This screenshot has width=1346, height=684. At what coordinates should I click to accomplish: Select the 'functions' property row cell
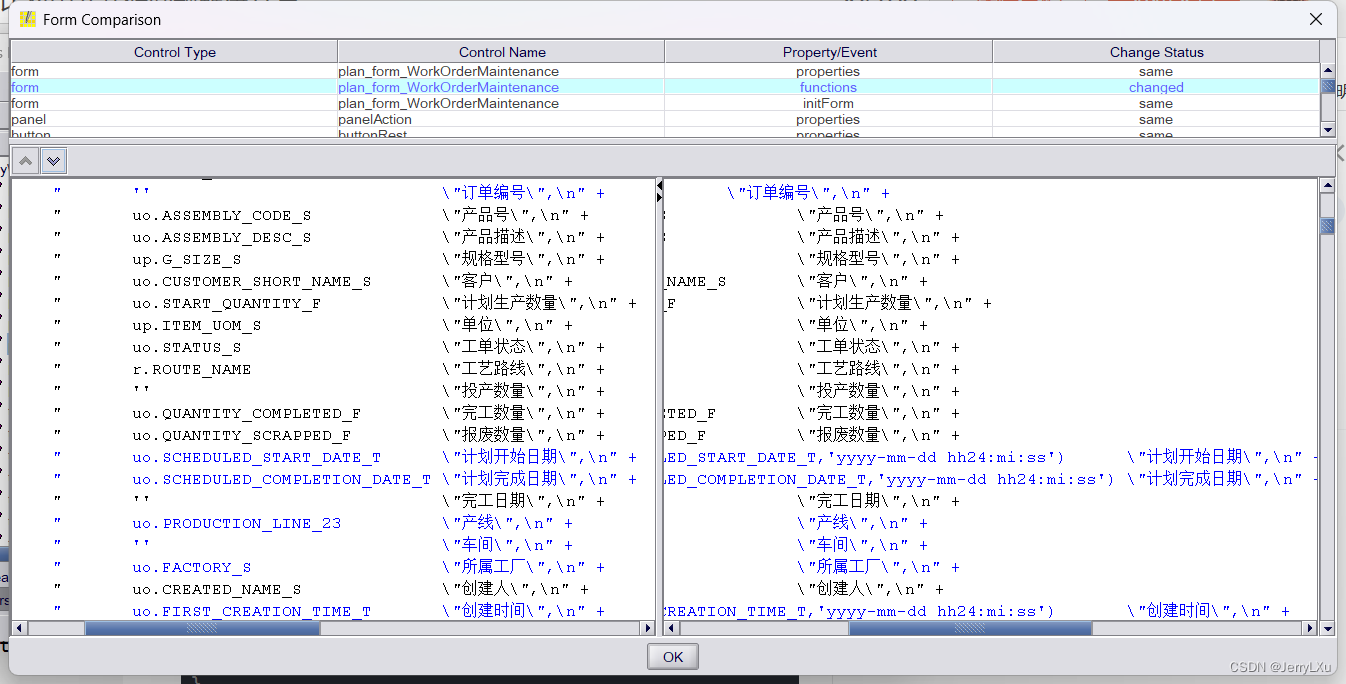click(828, 87)
